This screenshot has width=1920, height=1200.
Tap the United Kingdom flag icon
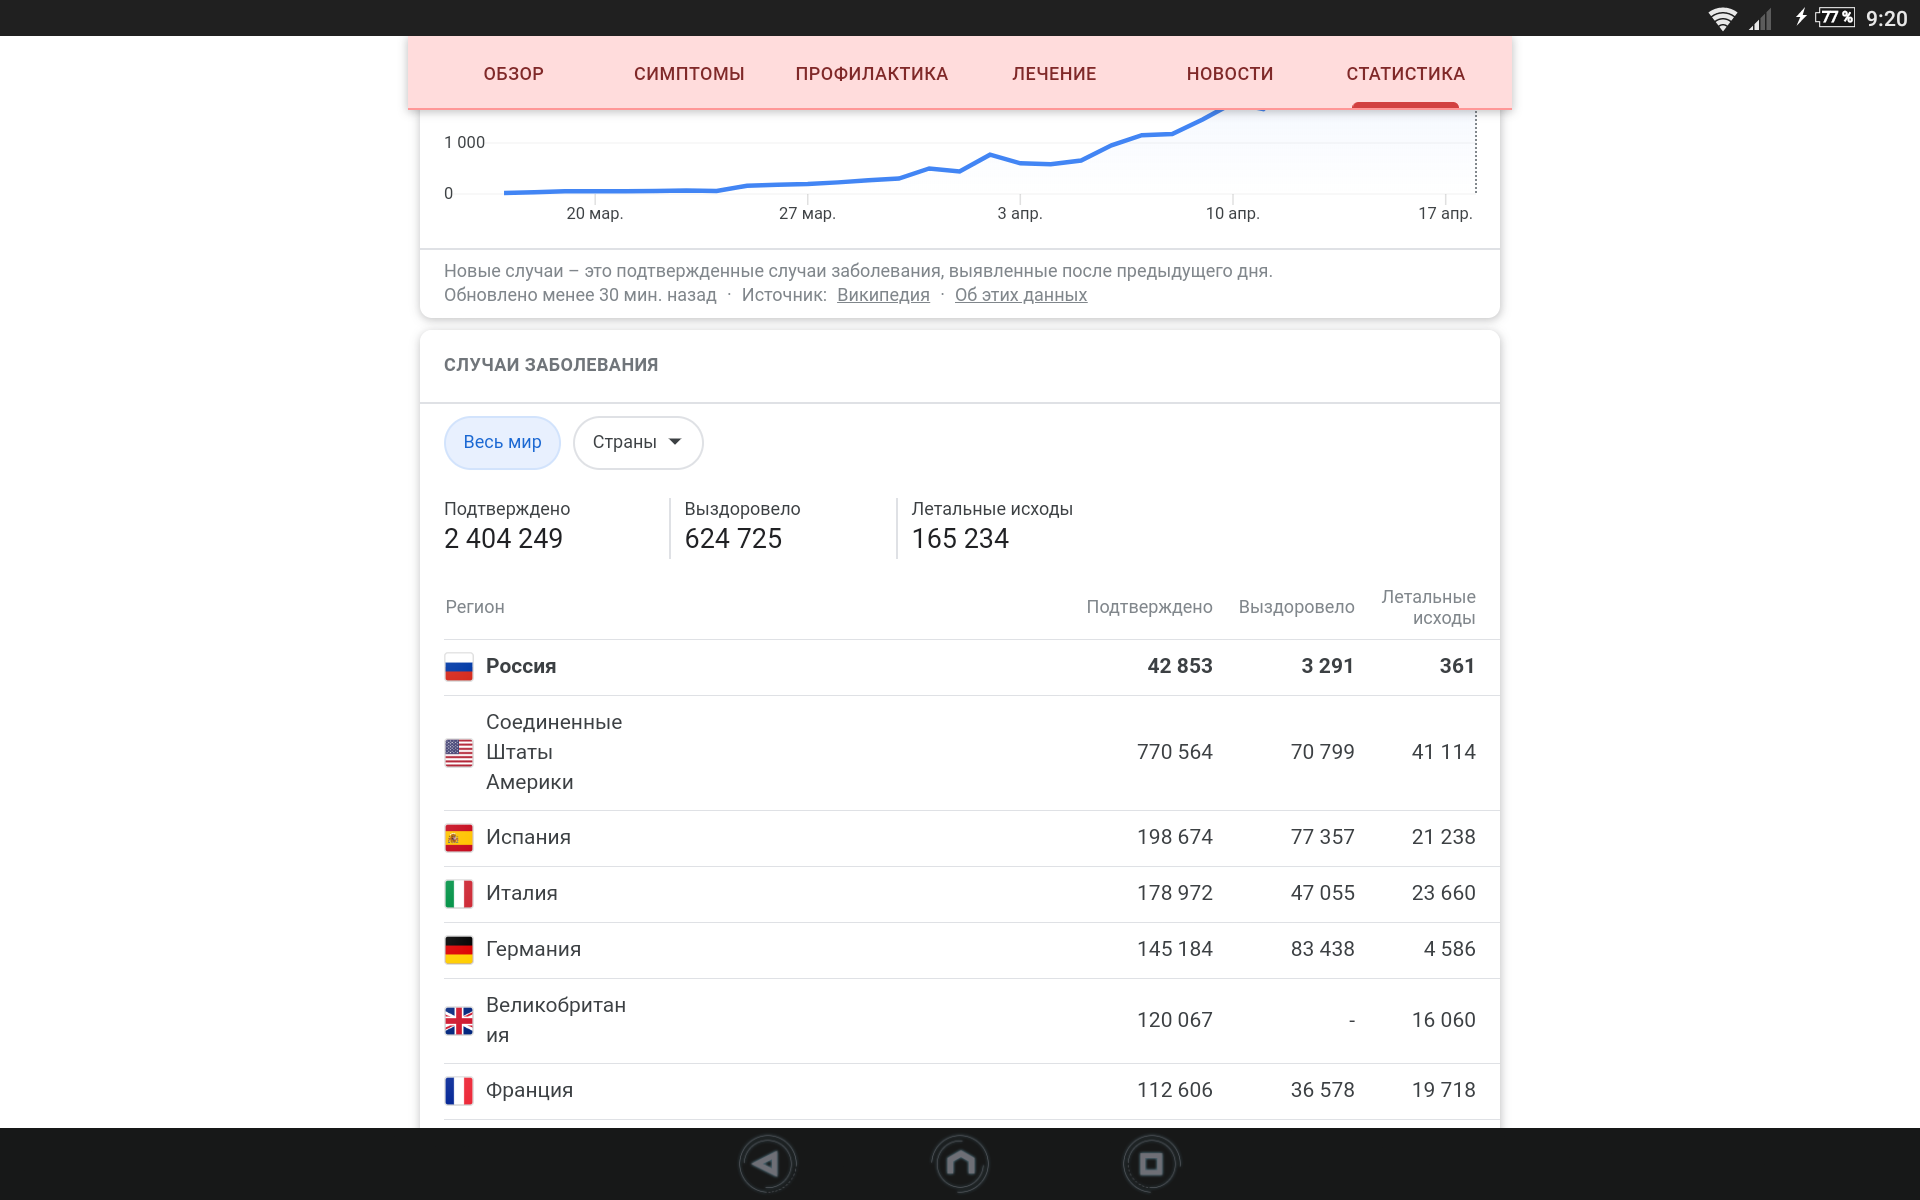[x=459, y=1020]
